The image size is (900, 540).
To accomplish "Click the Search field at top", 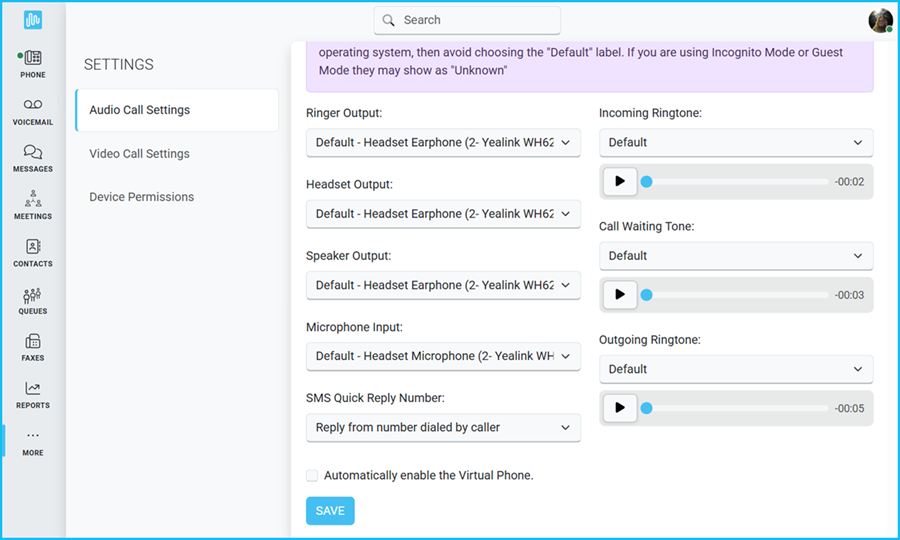I will (467, 20).
